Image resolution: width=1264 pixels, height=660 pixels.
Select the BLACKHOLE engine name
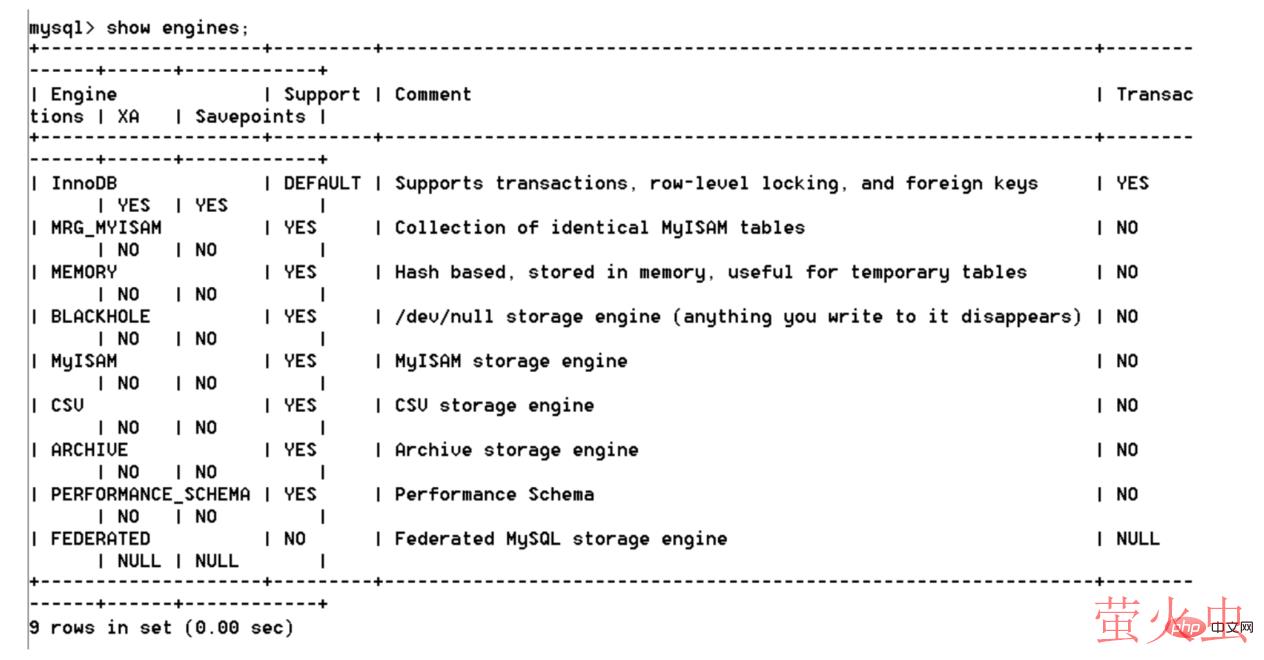[x=100, y=317]
